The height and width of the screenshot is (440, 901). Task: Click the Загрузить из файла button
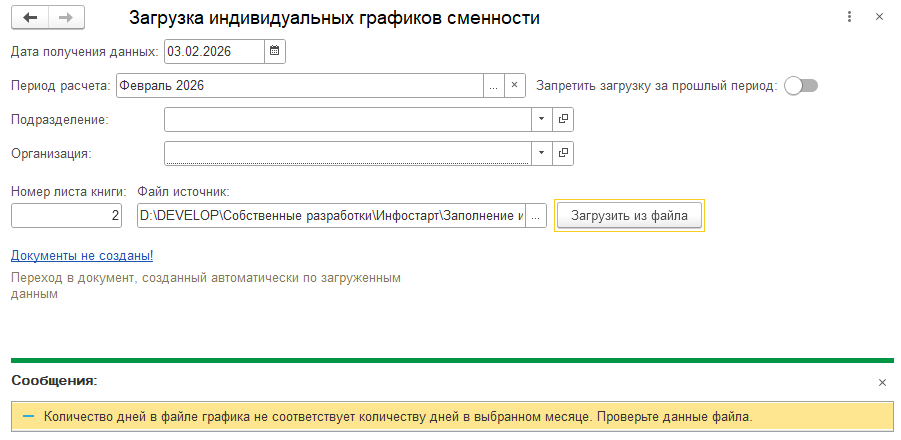point(629,216)
